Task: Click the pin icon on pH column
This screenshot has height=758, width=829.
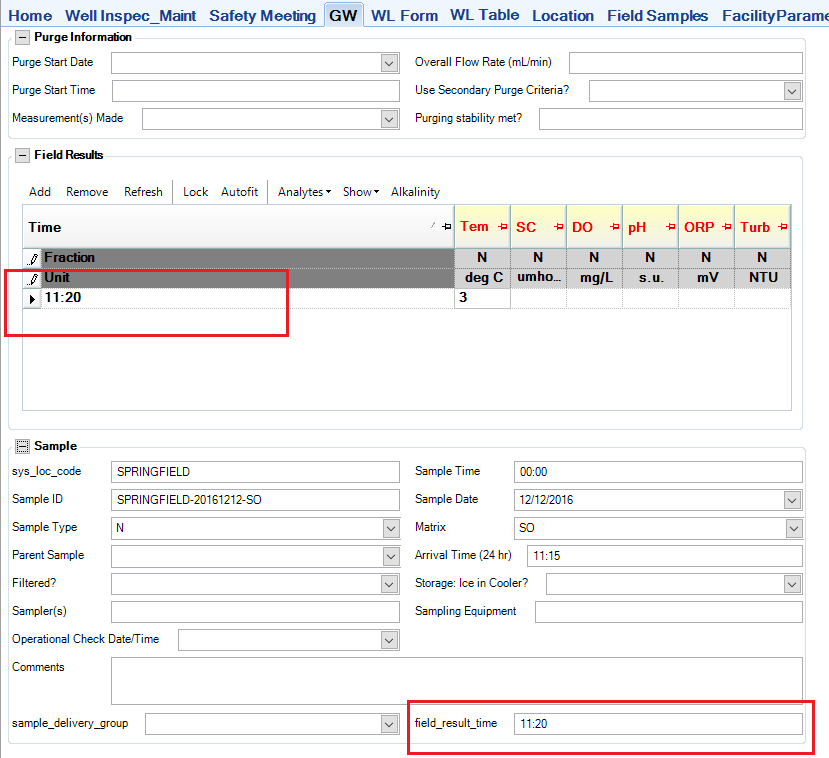Action: tap(670, 227)
